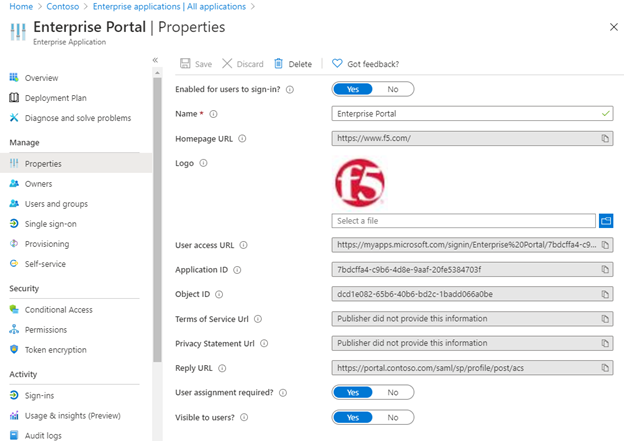Click the info icon next to User access URL
The image size is (624, 441).
(243, 245)
